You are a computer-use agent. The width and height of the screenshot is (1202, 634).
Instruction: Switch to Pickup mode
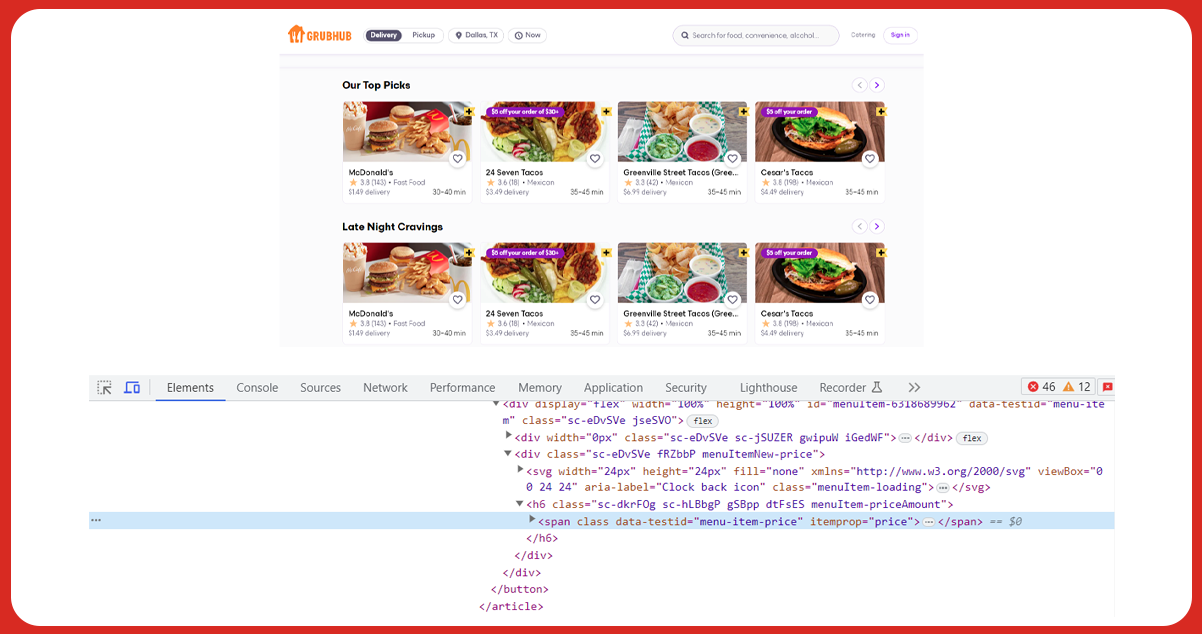[x=423, y=35]
